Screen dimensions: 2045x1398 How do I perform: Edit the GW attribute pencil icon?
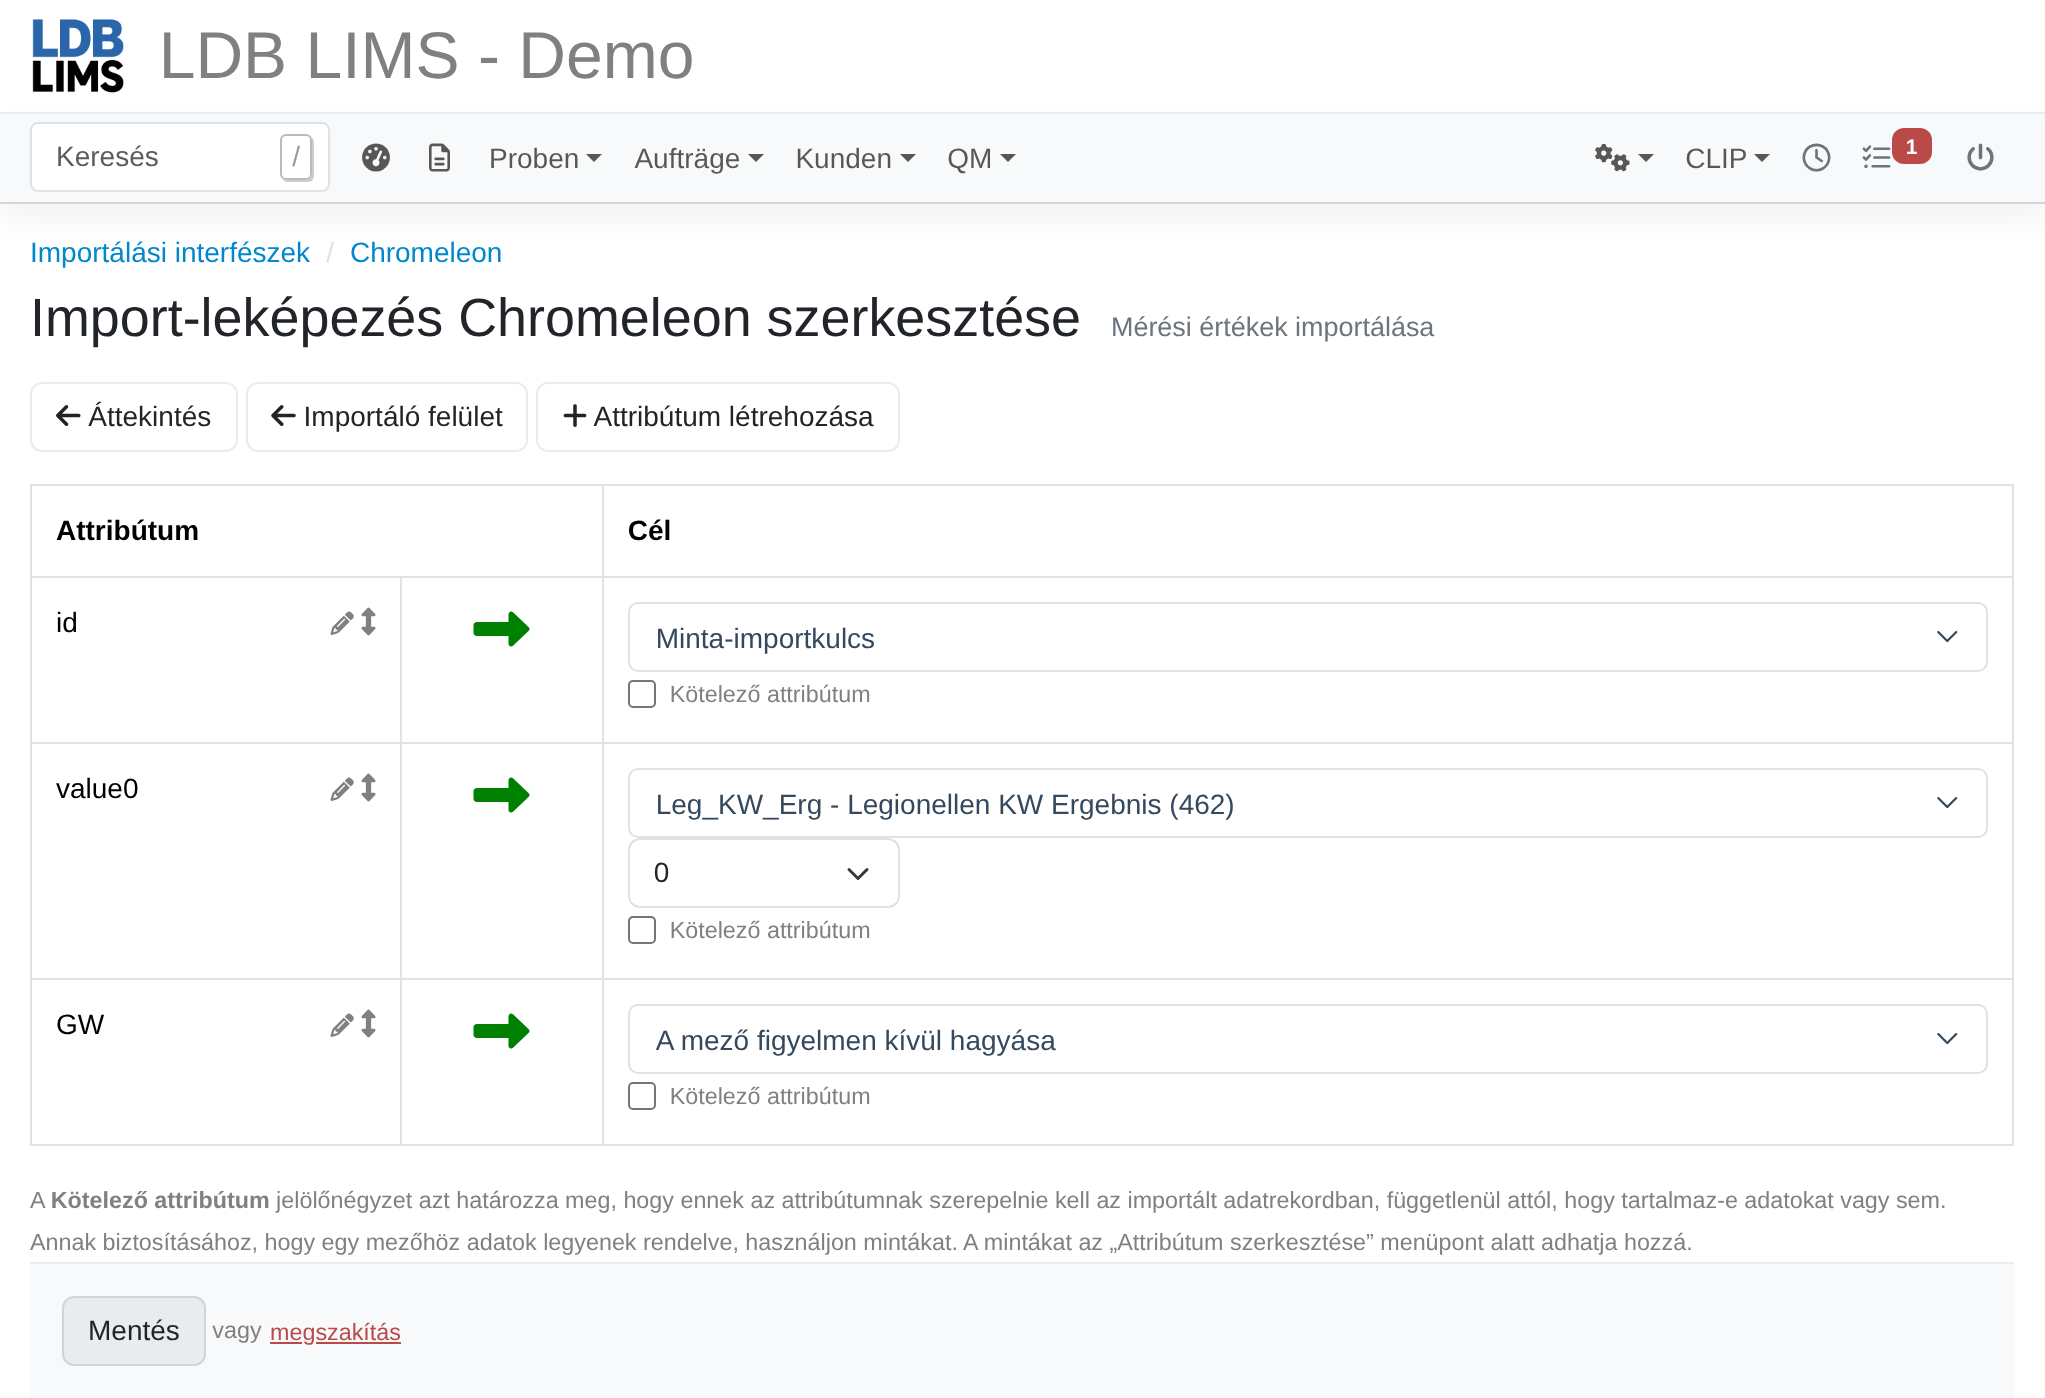pos(342,1025)
